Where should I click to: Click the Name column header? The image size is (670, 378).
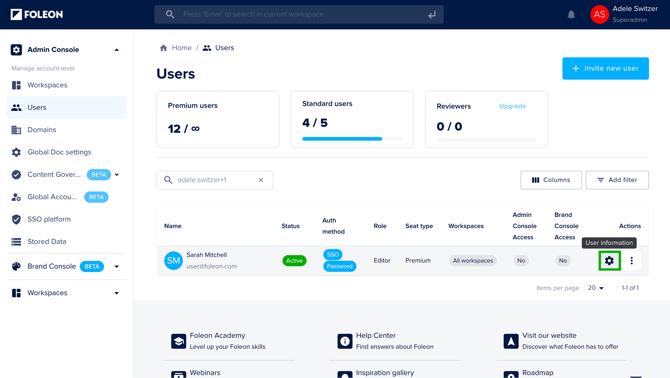(x=173, y=226)
